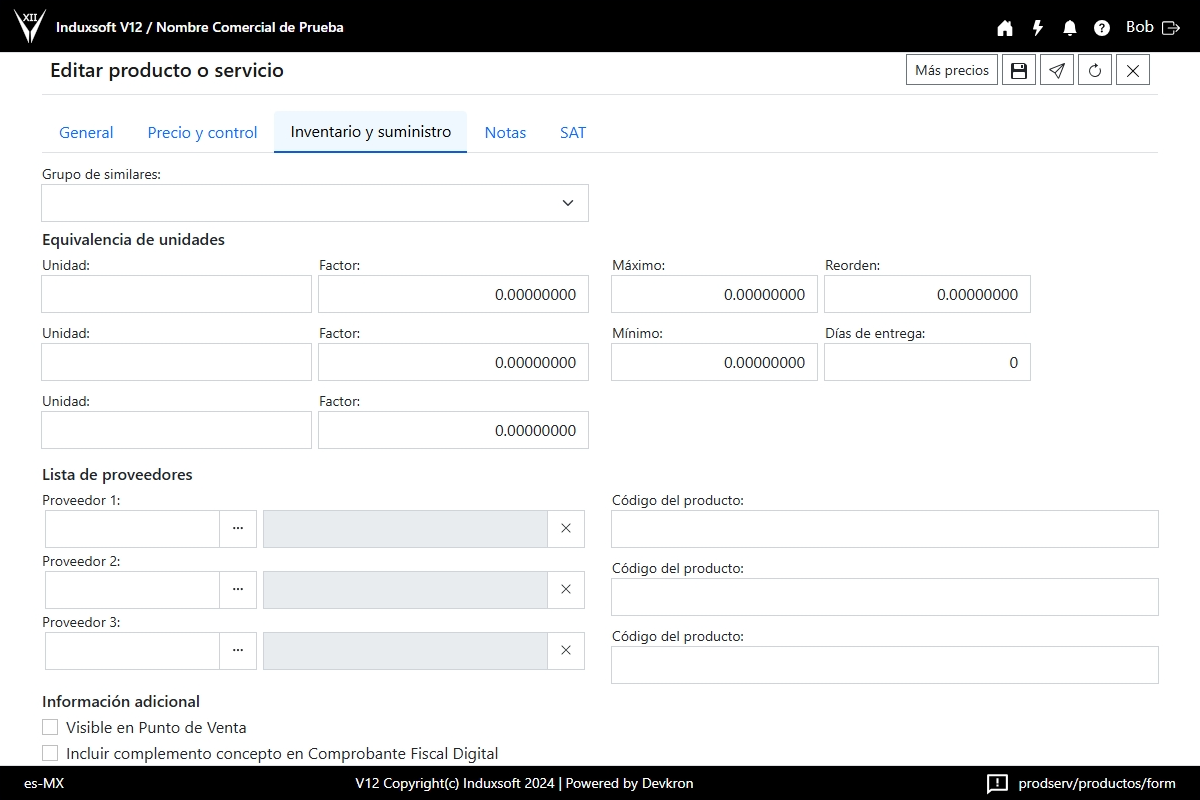1200x800 pixels.
Task: Click the help question mark icon
Action: point(1102,28)
